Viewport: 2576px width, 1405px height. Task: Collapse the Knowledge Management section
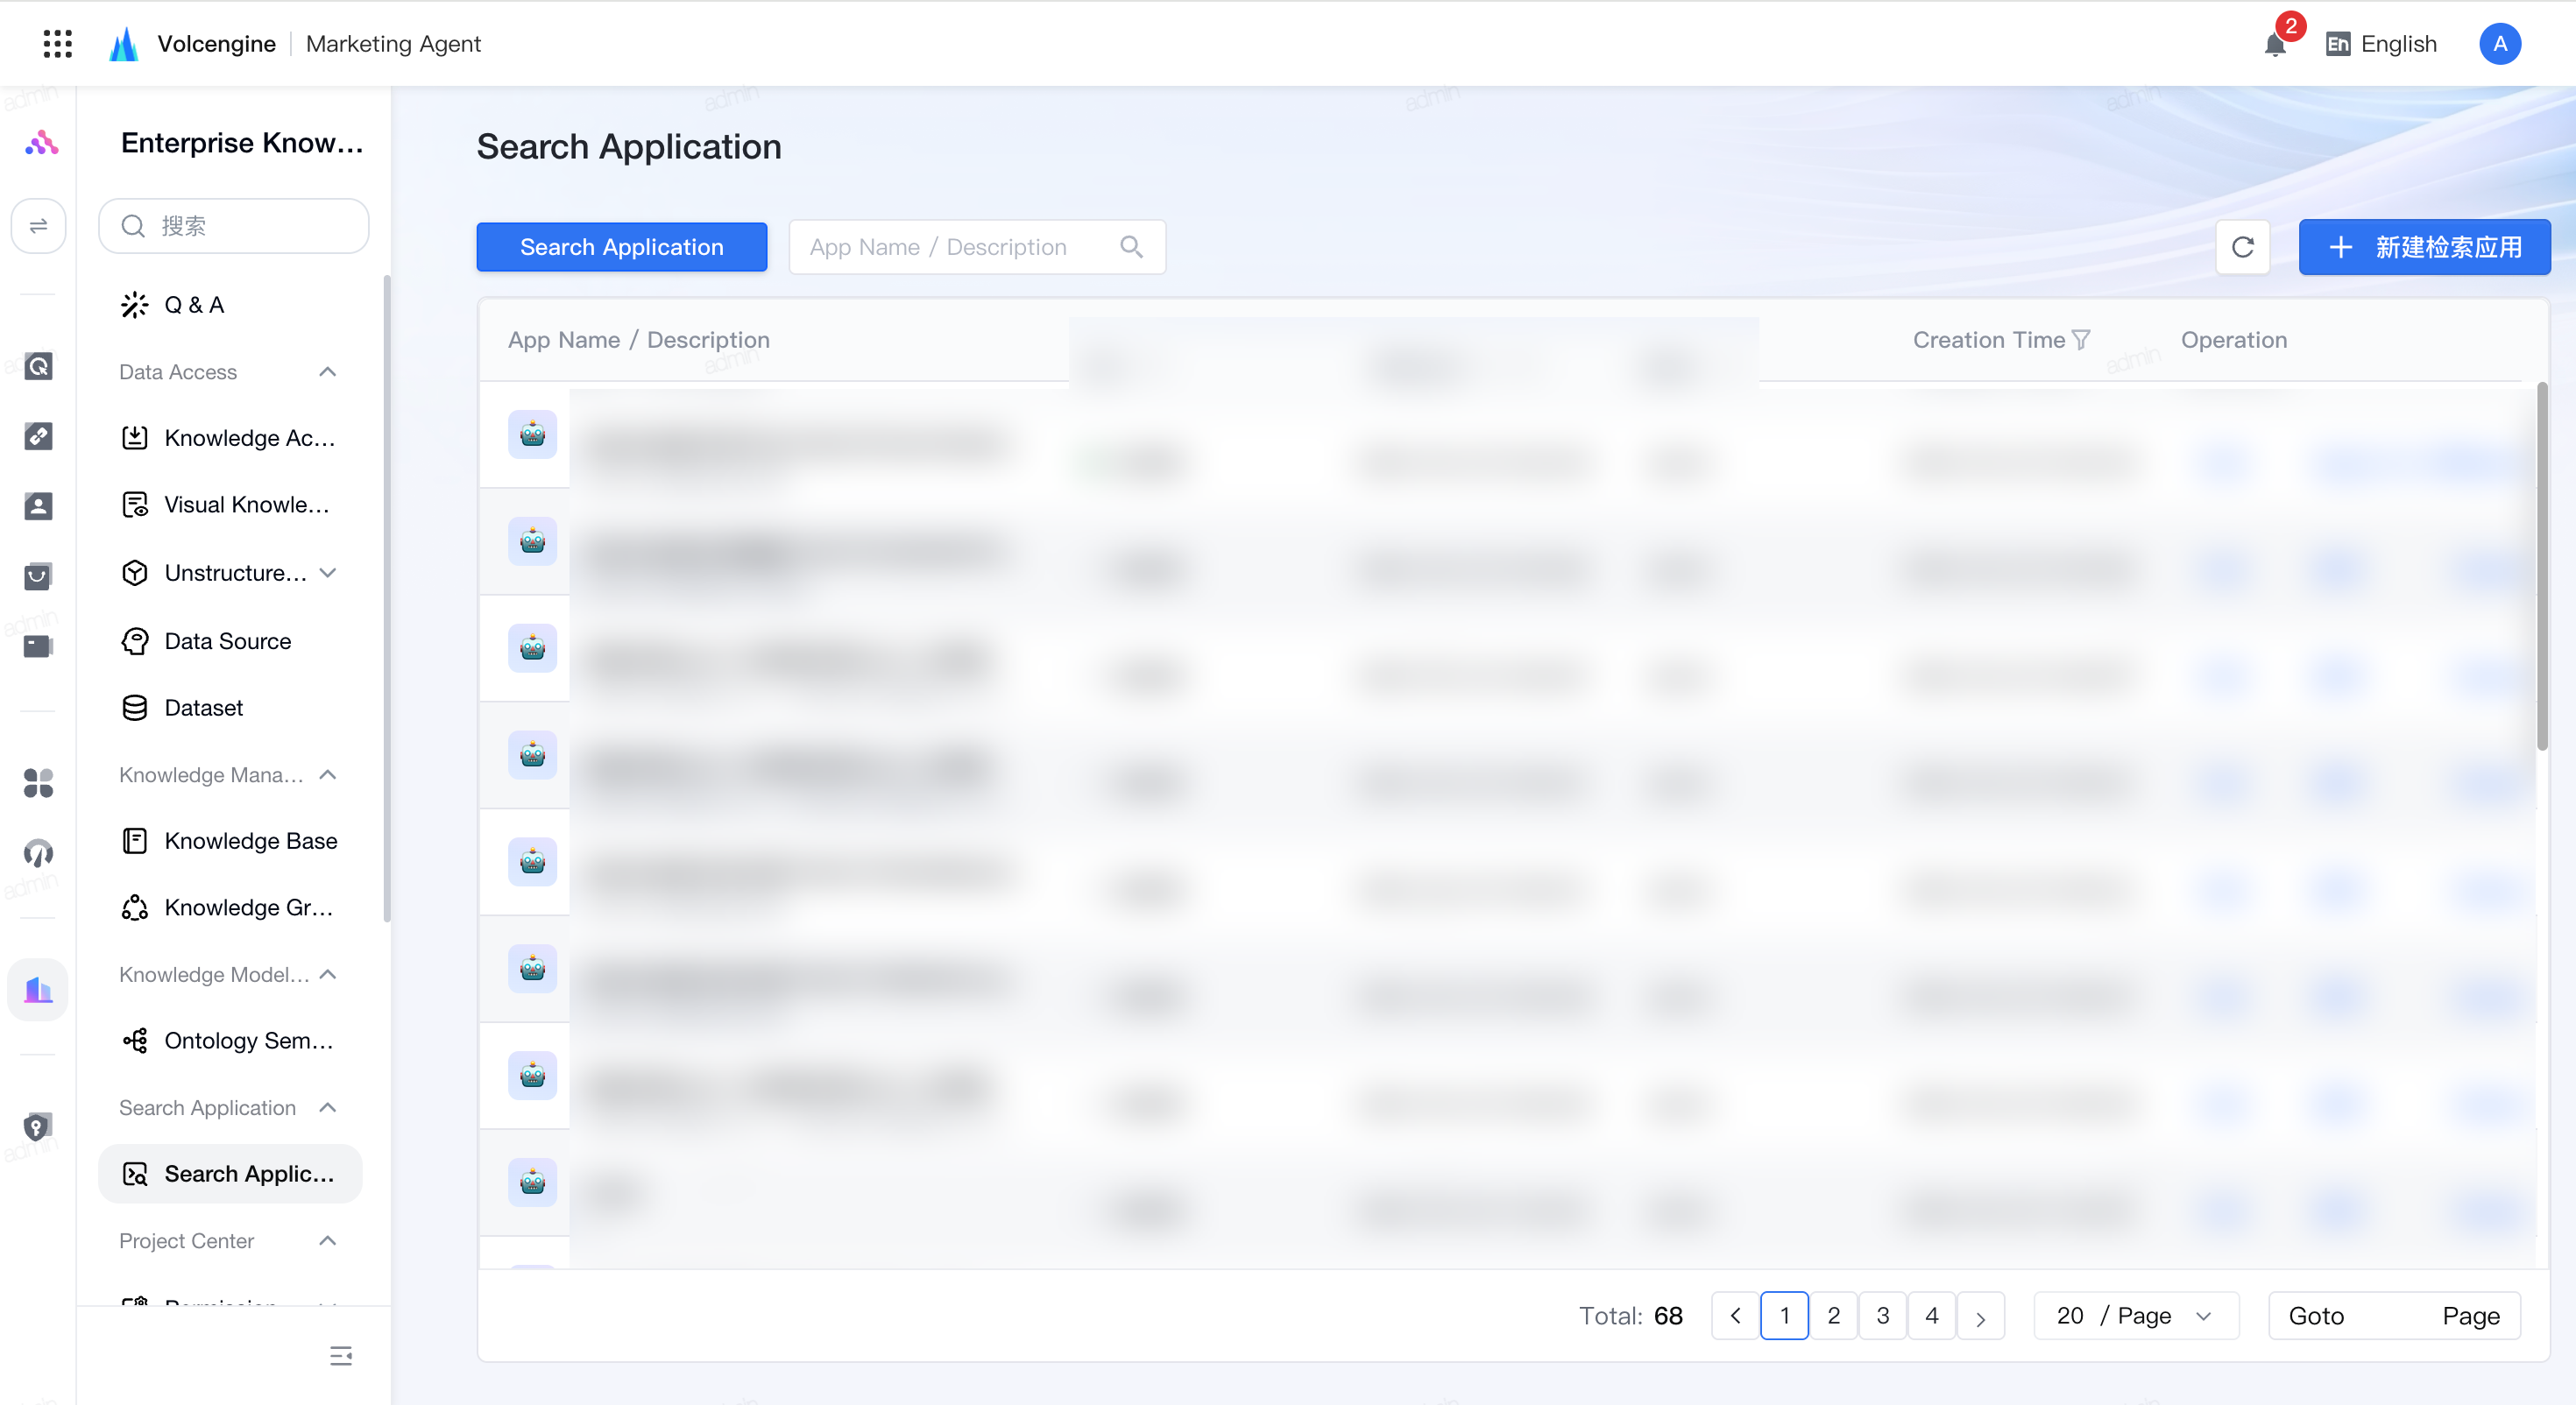point(327,774)
